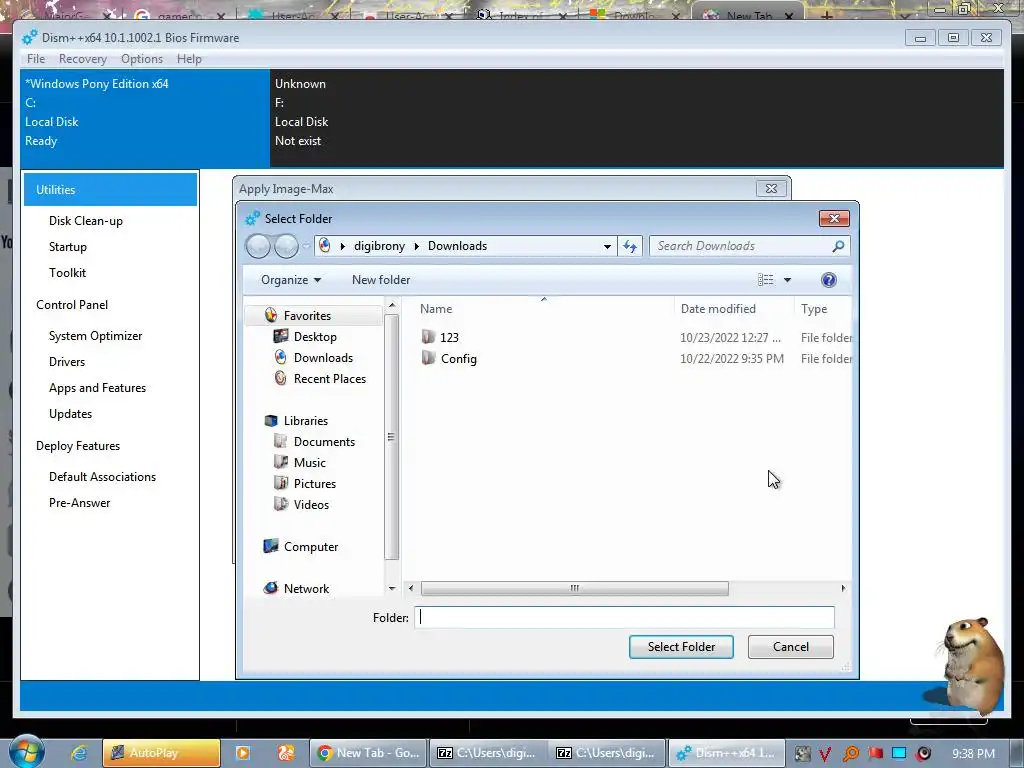This screenshot has width=1024, height=768.
Task: Click the Downloads breadcrumb in address bar
Action: [457, 246]
